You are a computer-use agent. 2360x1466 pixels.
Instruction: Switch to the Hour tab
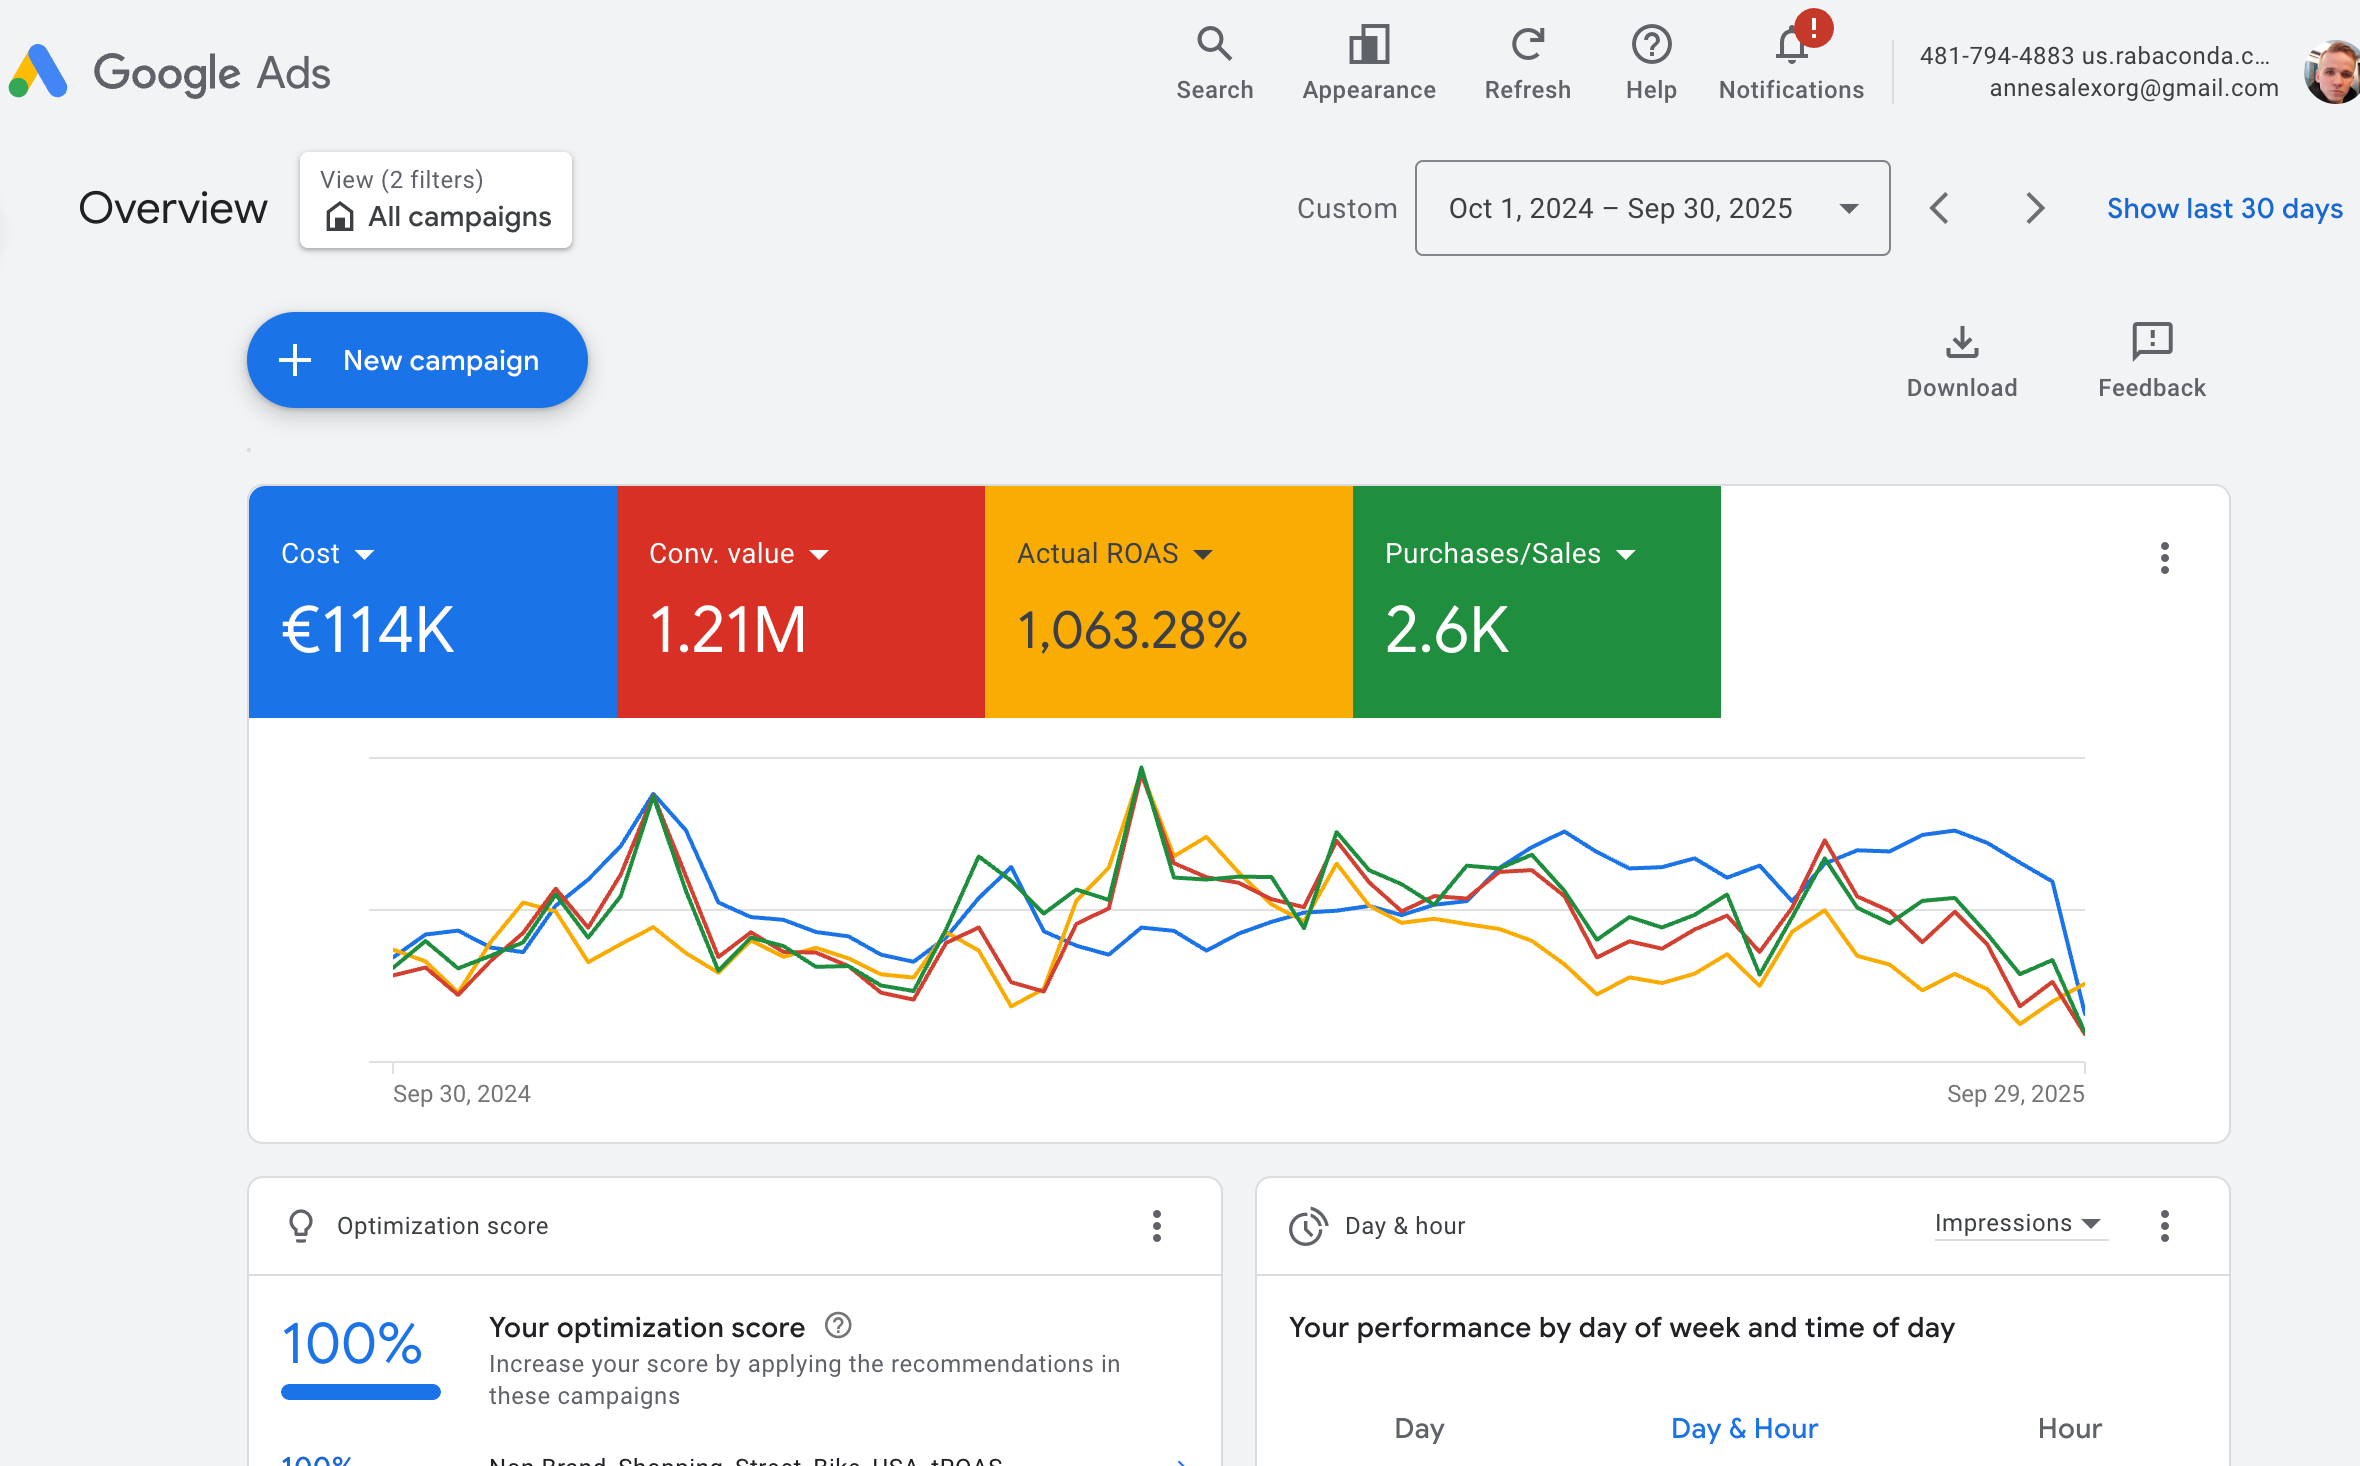(2069, 1428)
